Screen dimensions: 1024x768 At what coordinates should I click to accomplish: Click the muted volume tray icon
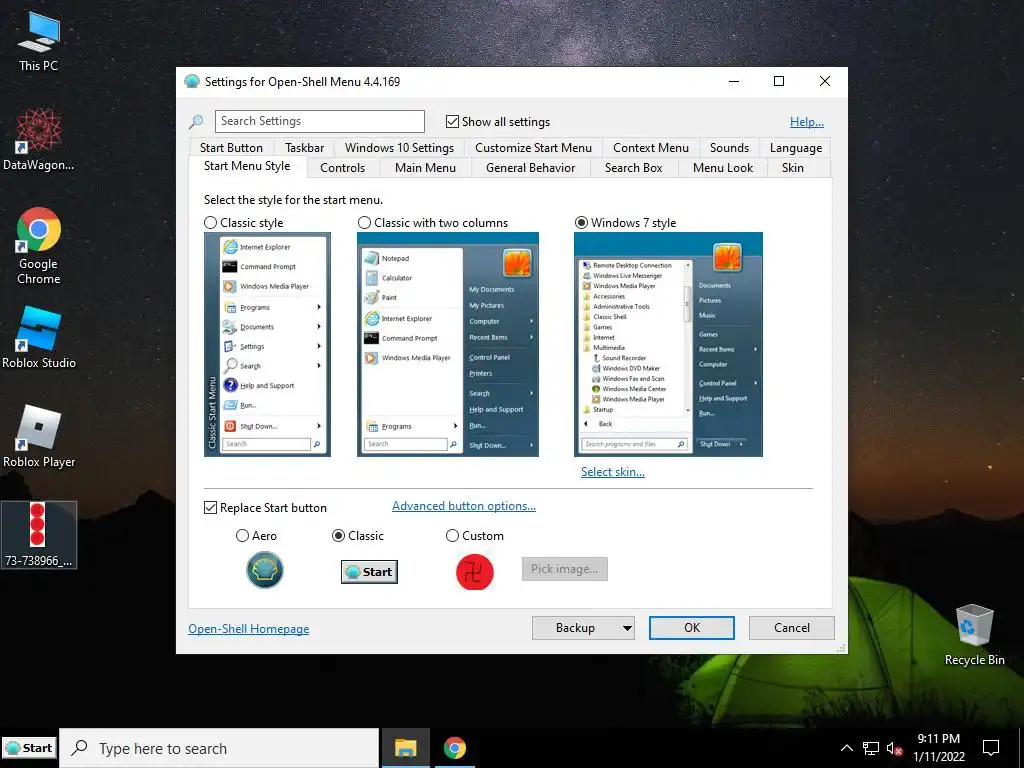[x=894, y=748]
